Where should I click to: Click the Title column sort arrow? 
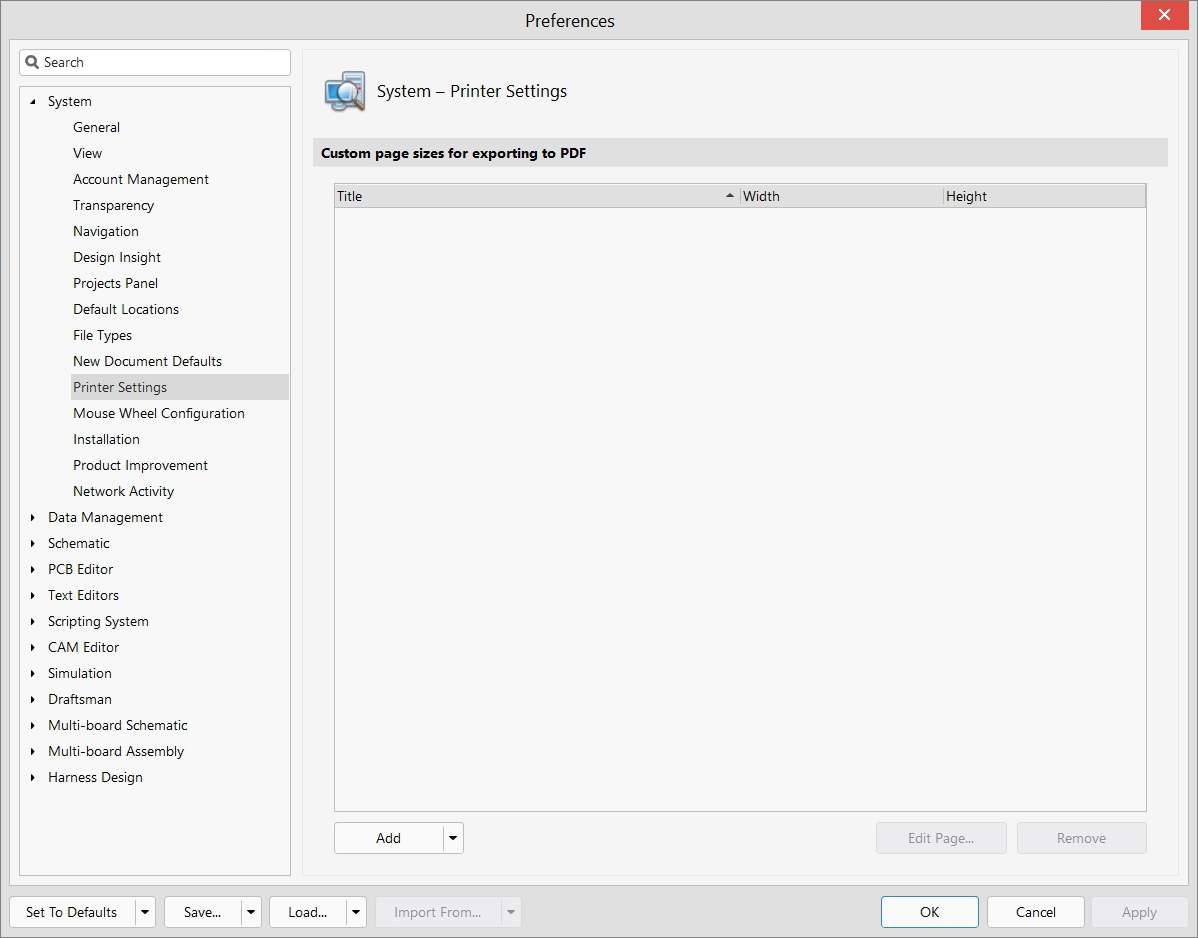tap(730, 196)
